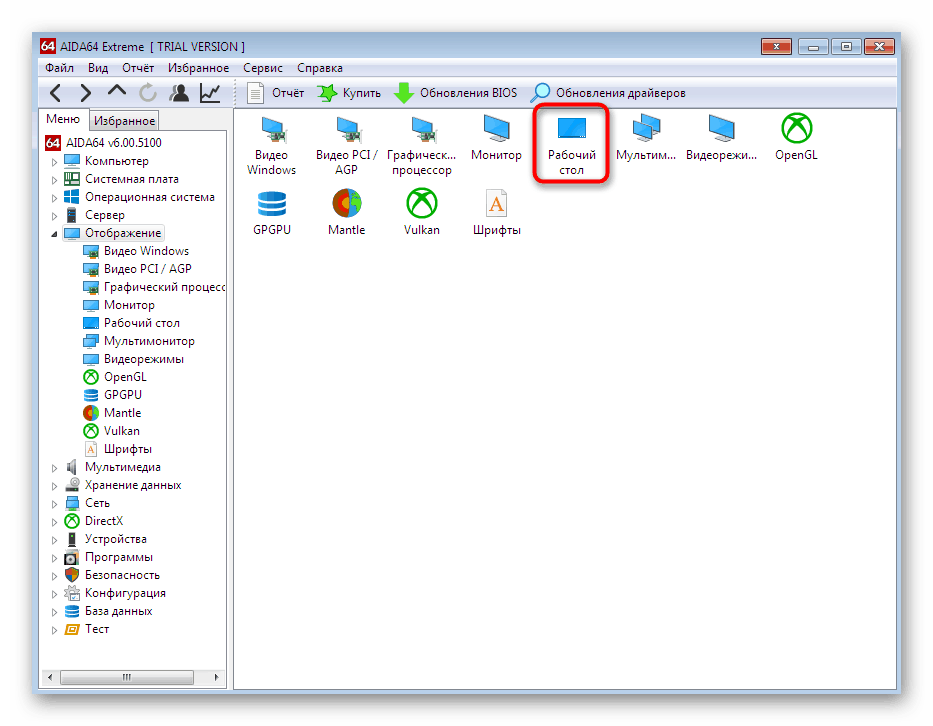Select Графический процессор in the tree
This screenshot has width=933, height=726.
coord(154,287)
